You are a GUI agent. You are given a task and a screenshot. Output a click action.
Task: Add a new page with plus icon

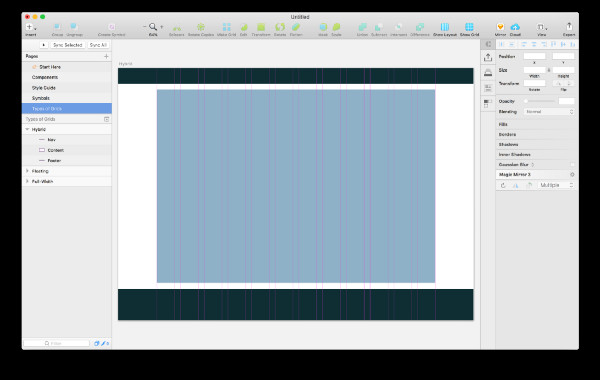coord(106,56)
